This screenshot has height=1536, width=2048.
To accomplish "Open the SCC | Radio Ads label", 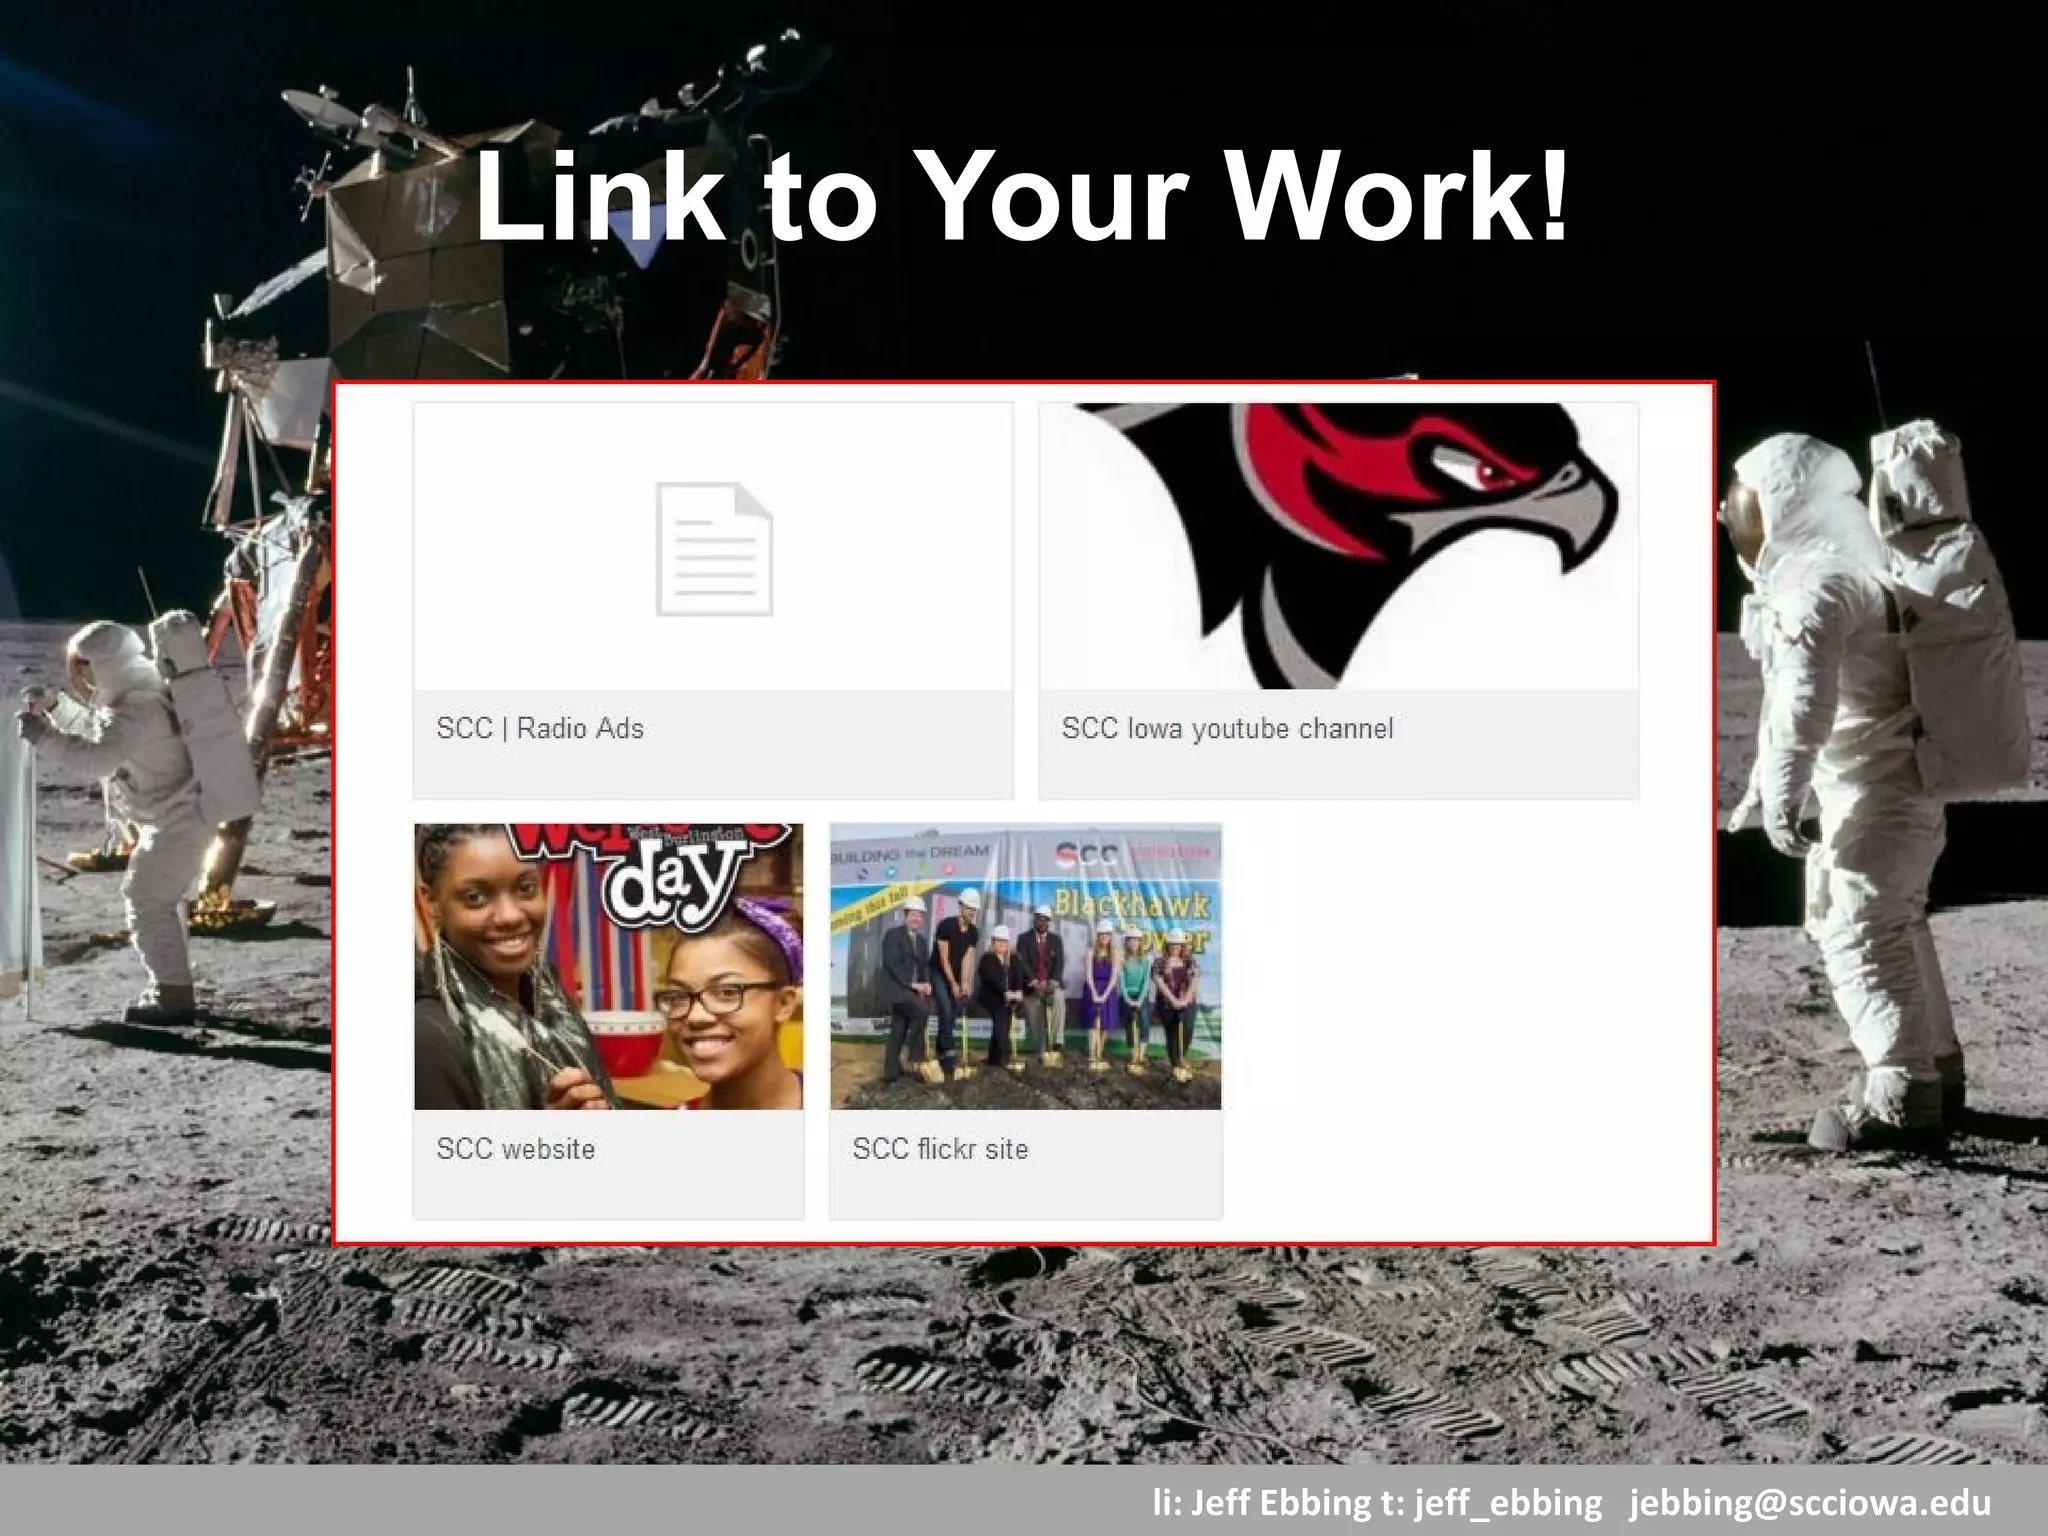I will coord(540,728).
